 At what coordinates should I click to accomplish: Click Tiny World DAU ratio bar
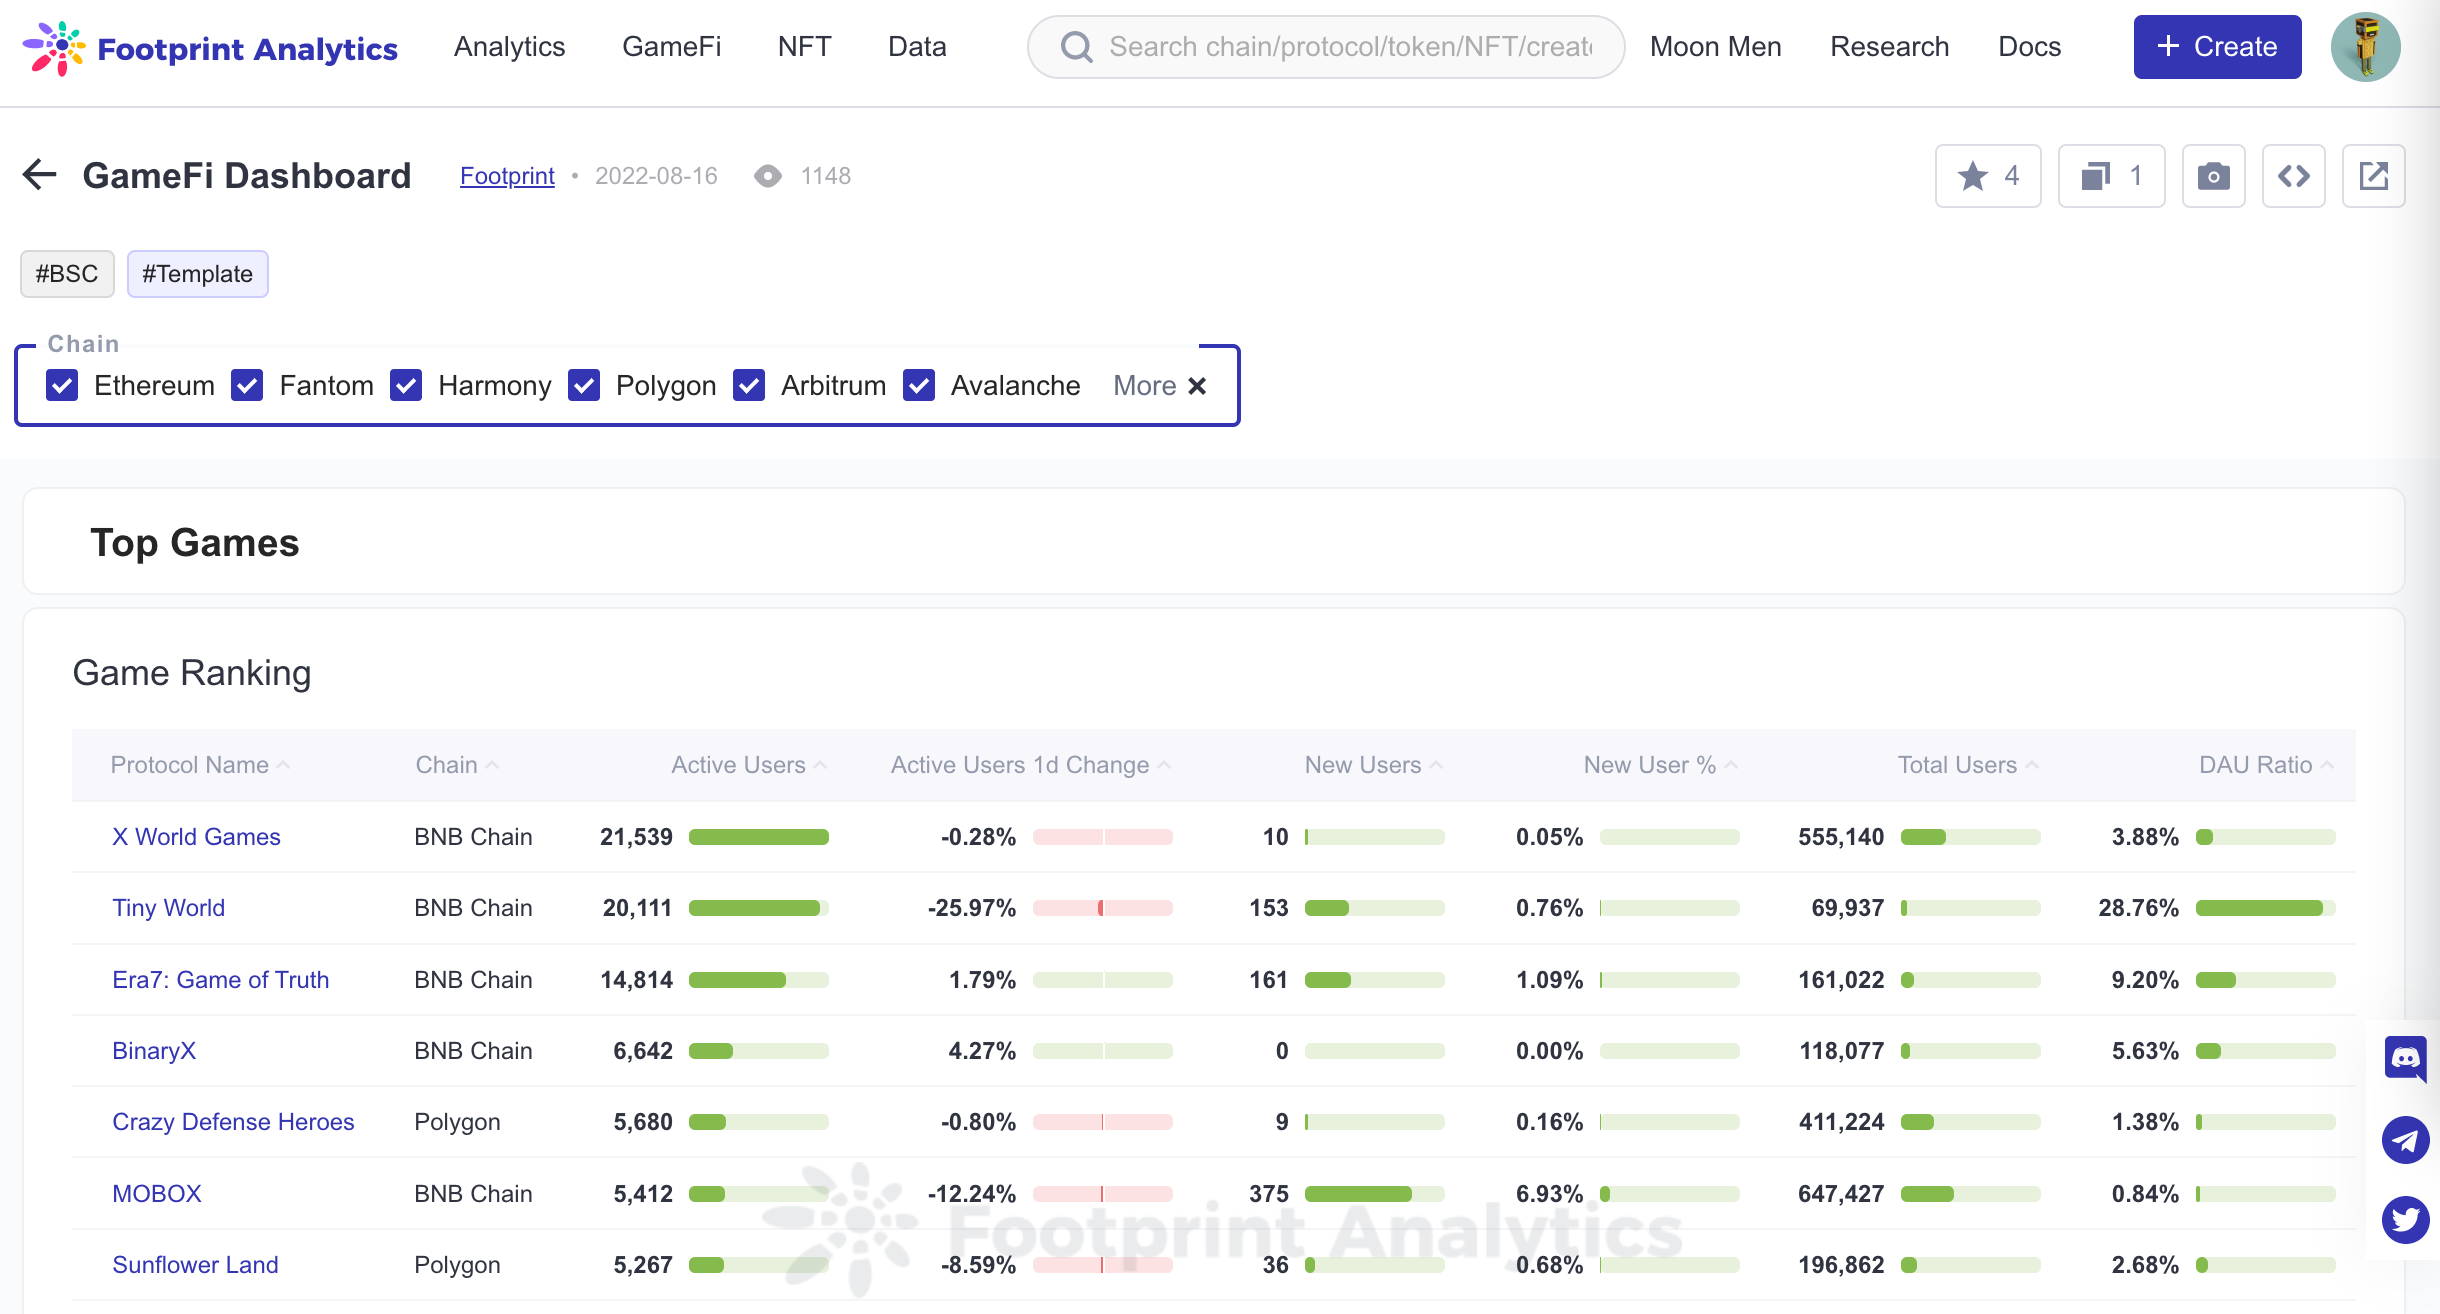2265,908
